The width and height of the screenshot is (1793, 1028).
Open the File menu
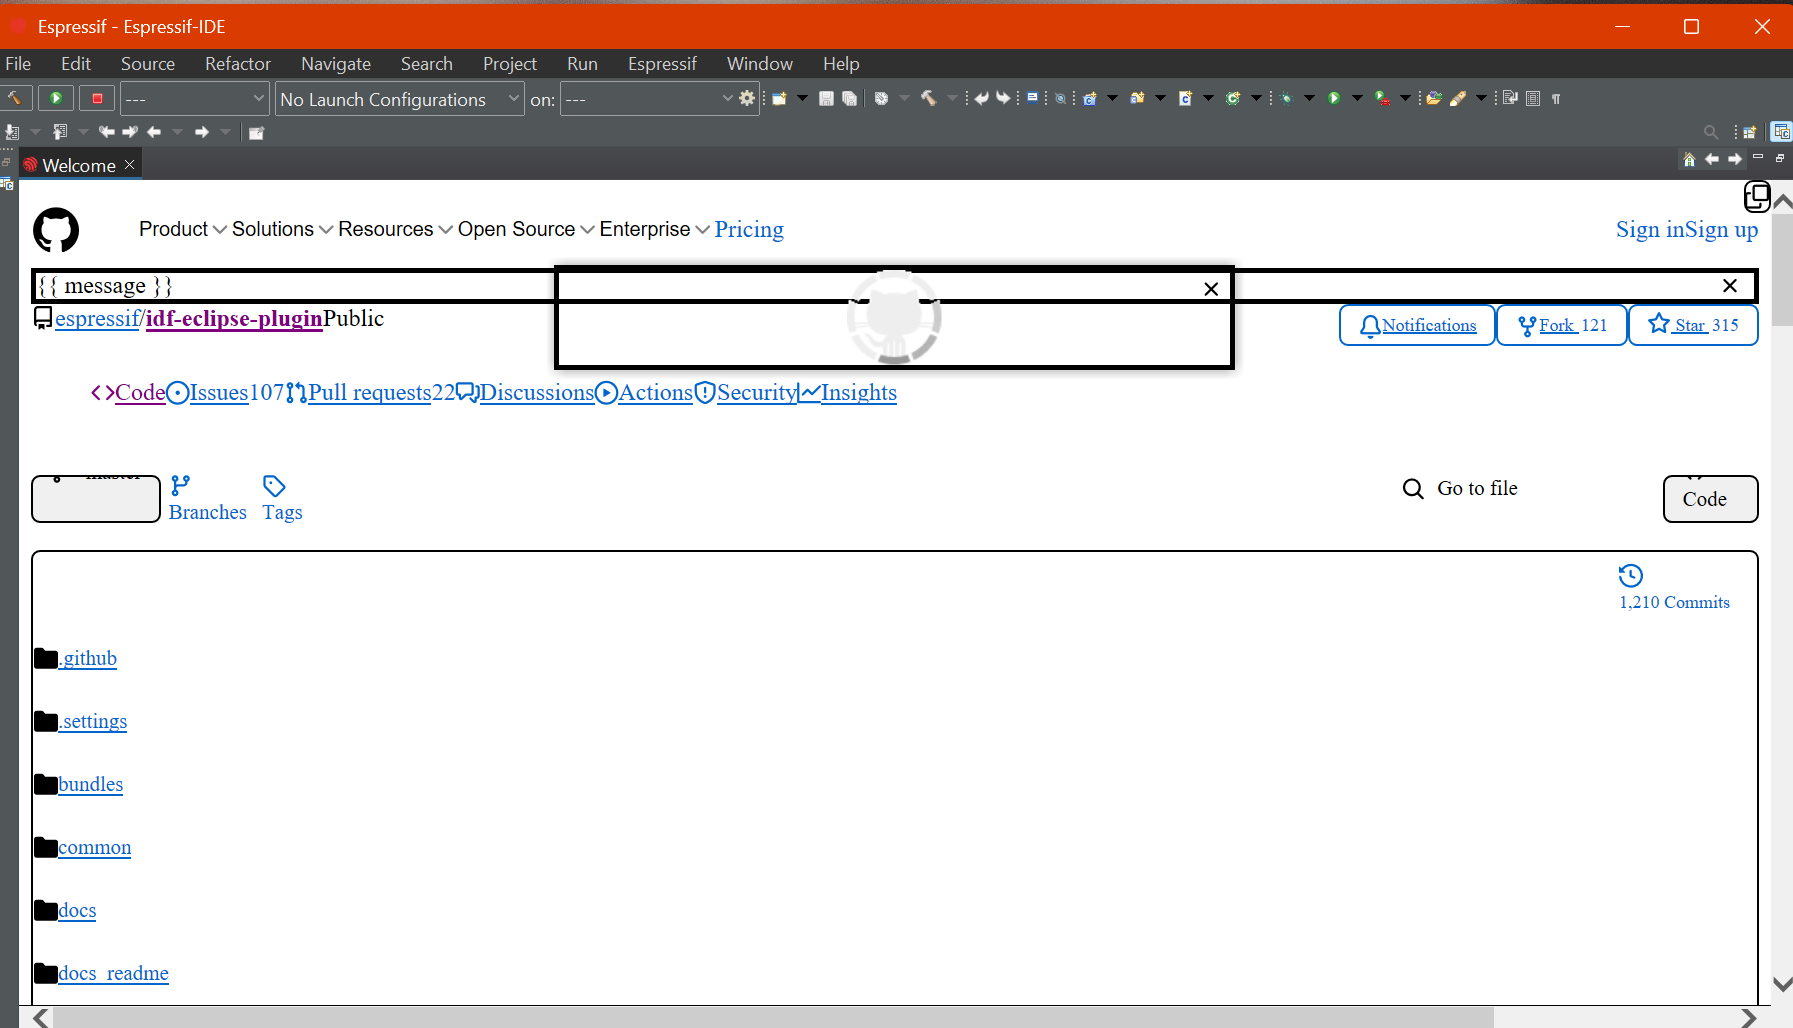click(x=18, y=63)
